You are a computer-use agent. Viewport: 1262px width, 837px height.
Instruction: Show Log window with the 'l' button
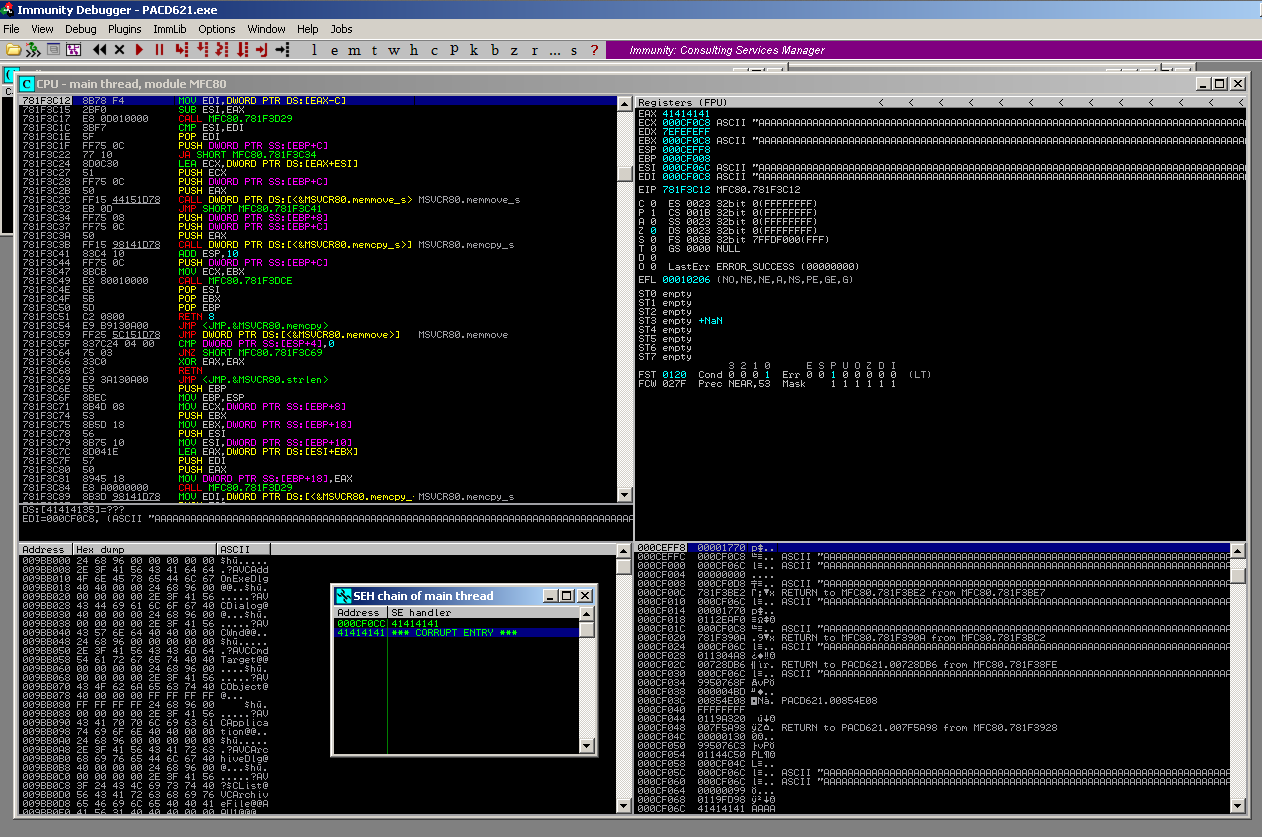click(x=314, y=49)
